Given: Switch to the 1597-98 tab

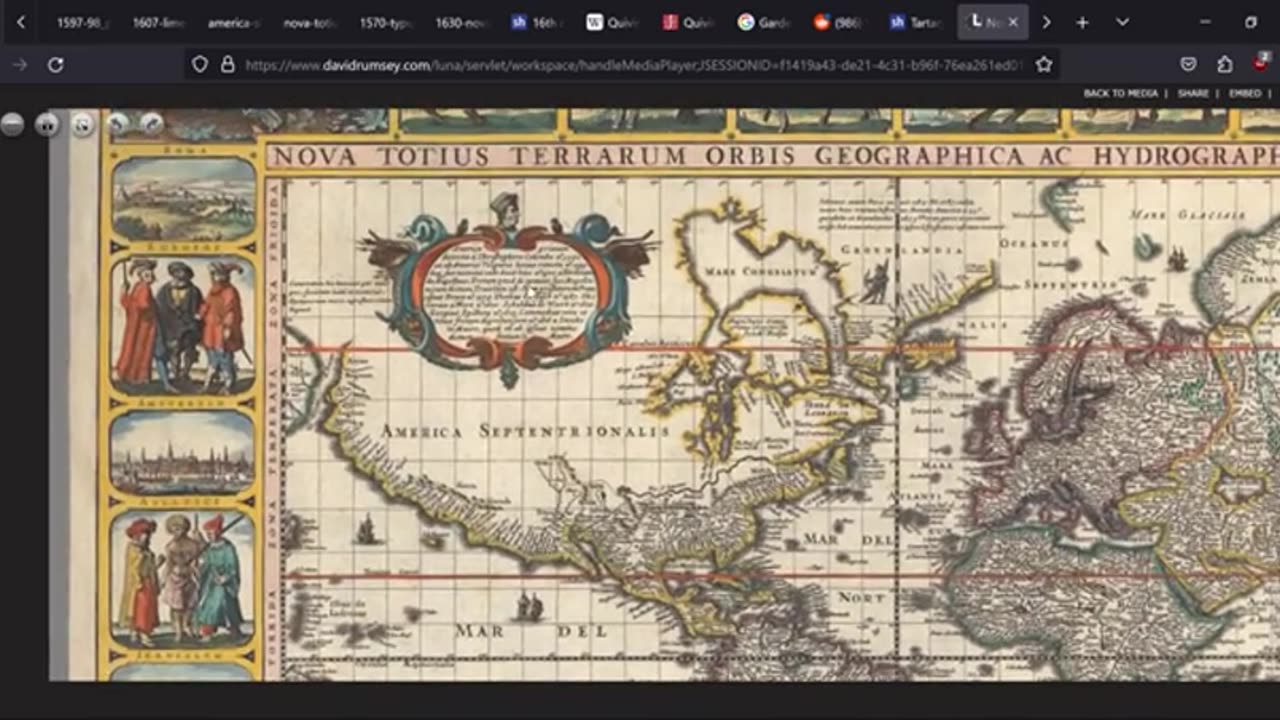Looking at the screenshot, I should point(82,22).
